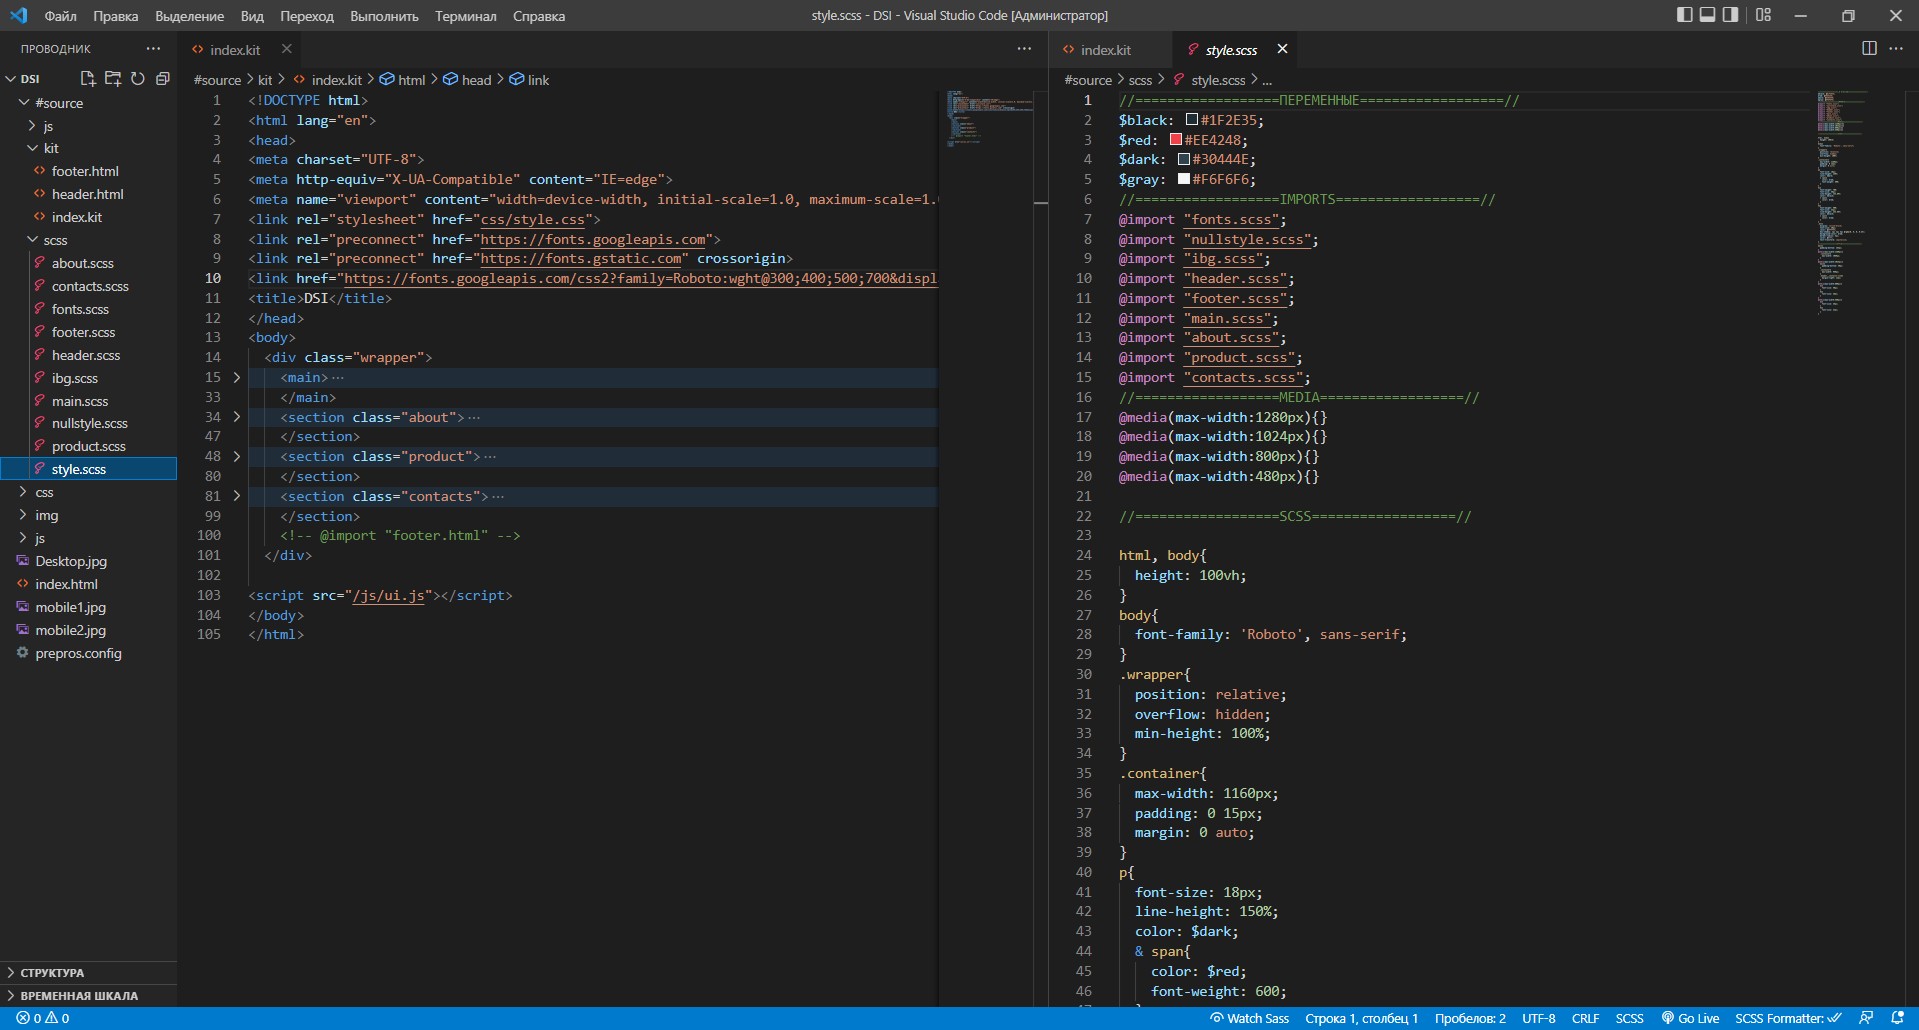Refresh the explorer tree
The width and height of the screenshot is (1919, 1030).
pyautogui.click(x=138, y=78)
